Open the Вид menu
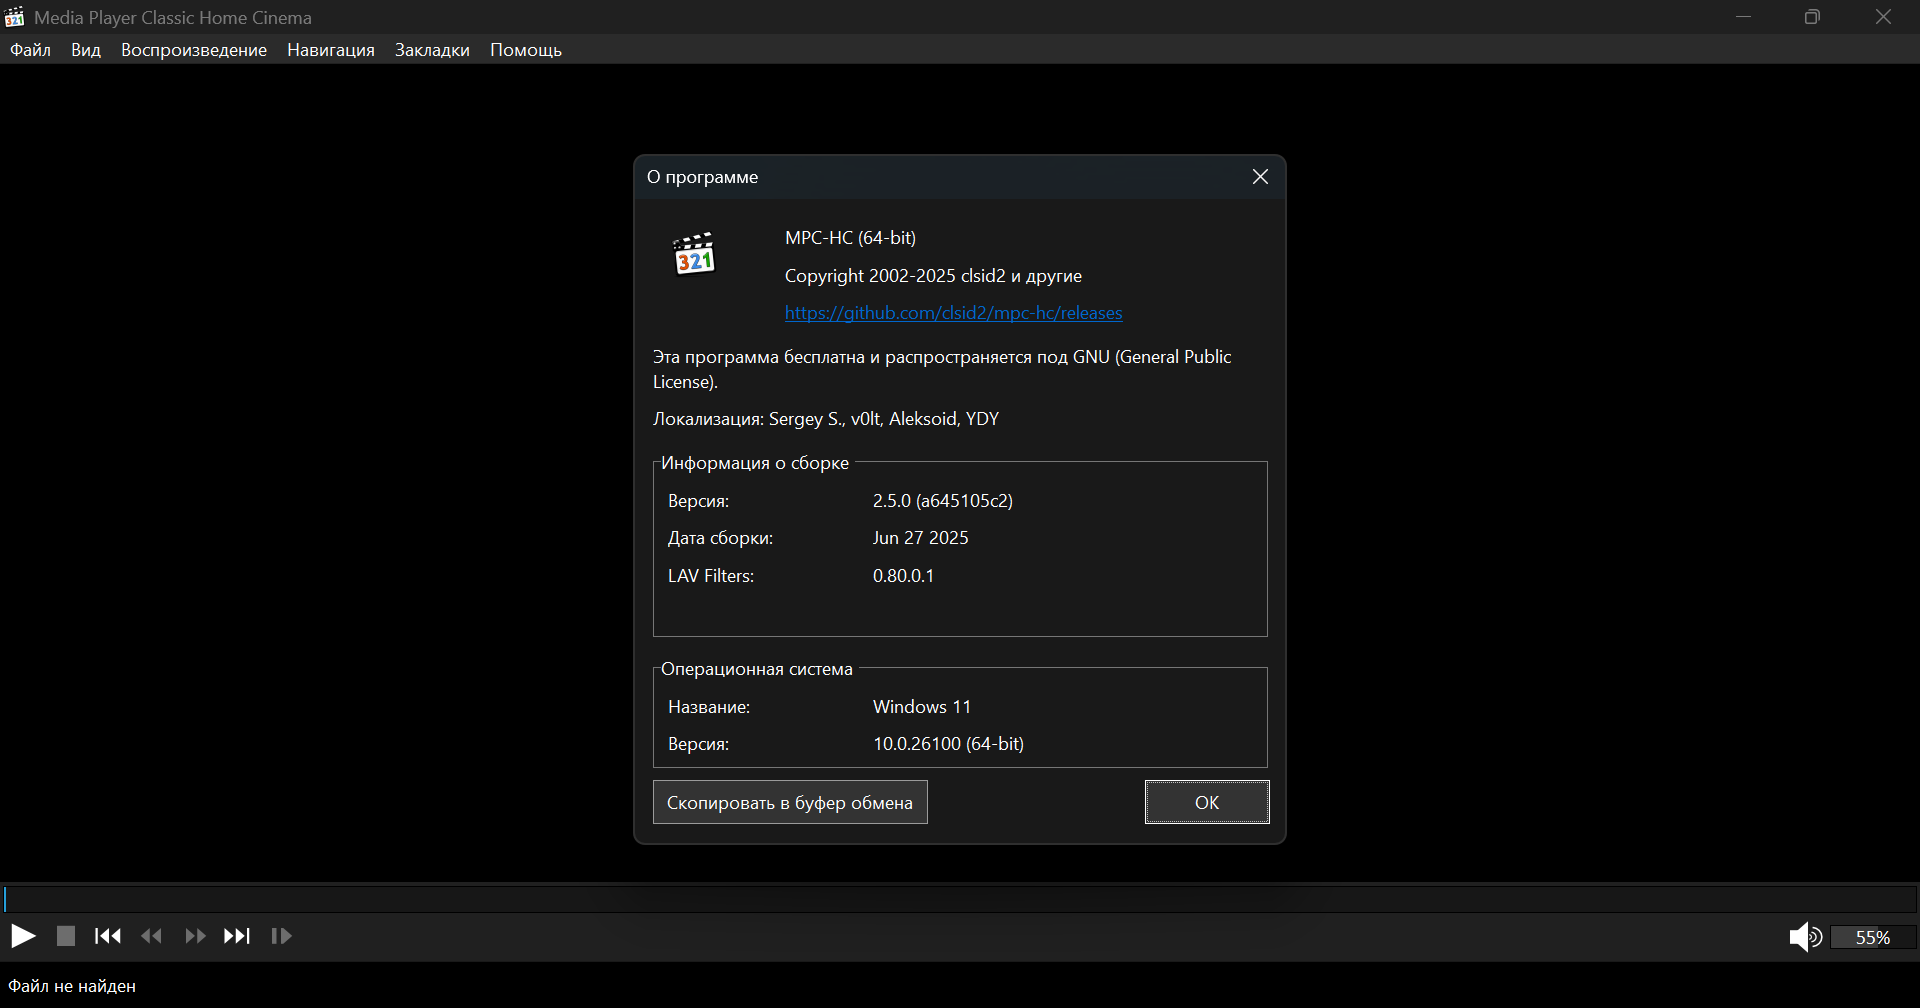 pyautogui.click(x=86, y=50)
